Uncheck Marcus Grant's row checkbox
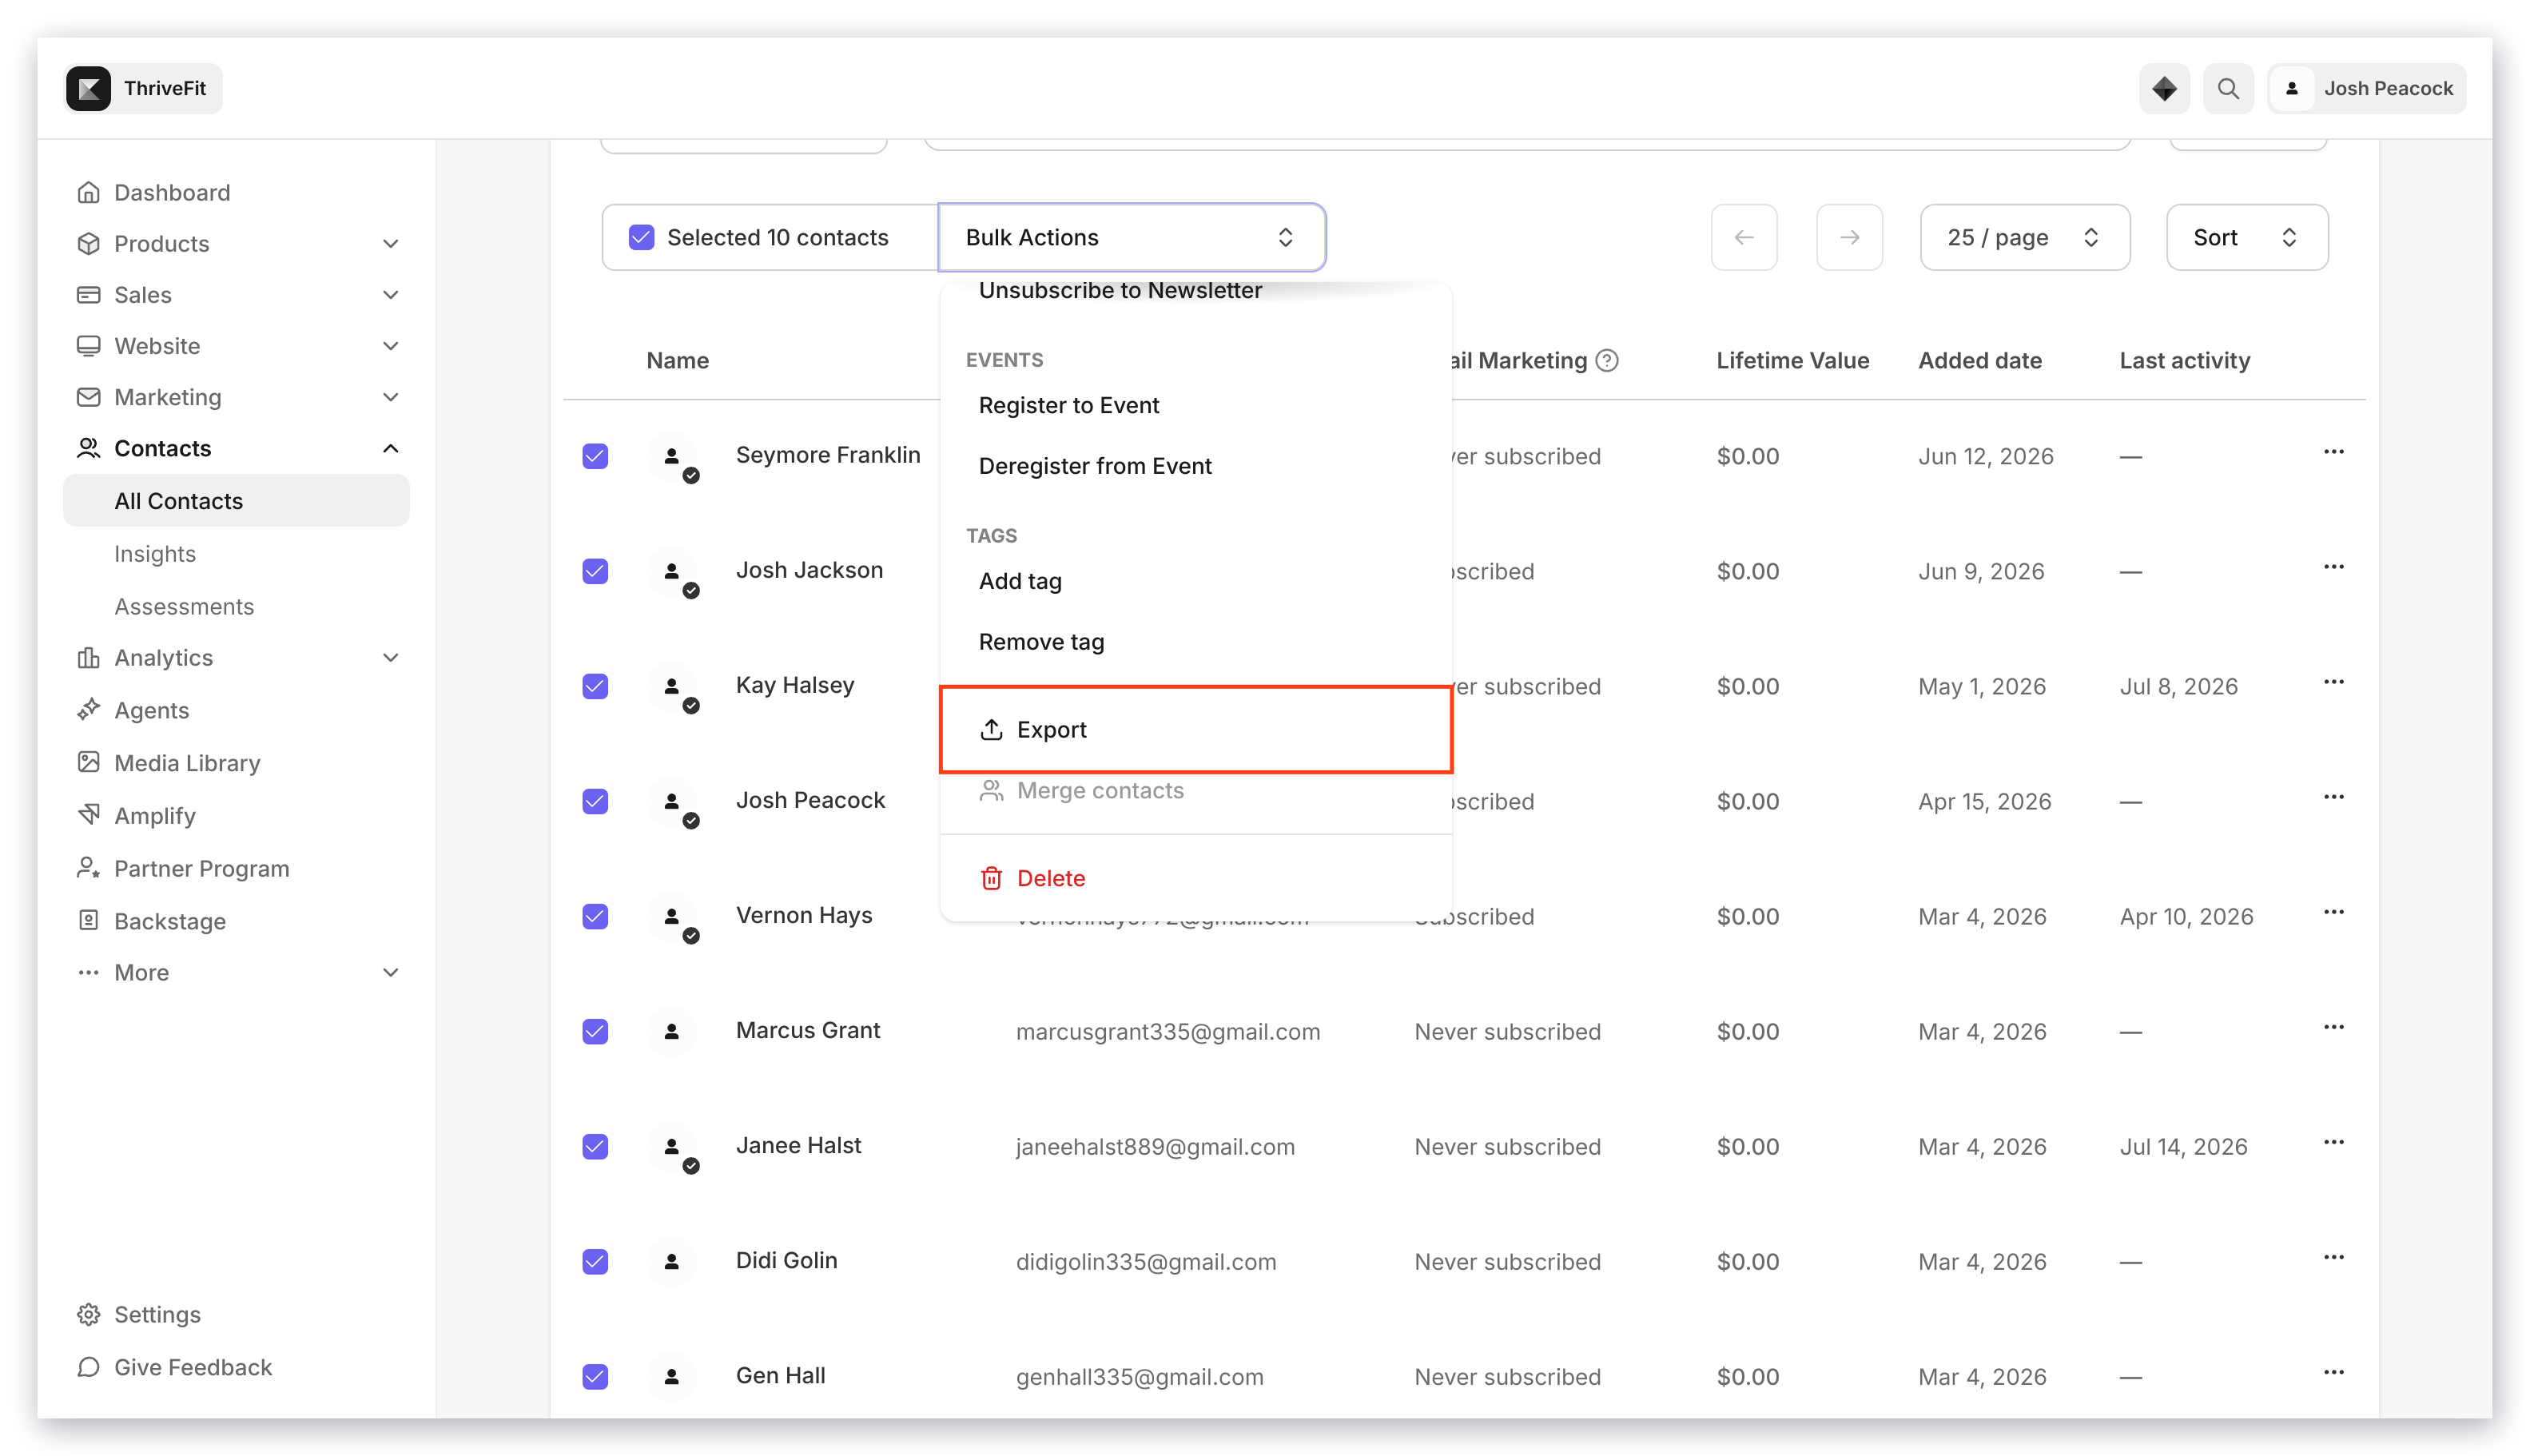Image resolution: width=2530 pixels, height=1456 pixels. pyautogui.click(x=595, y=1031)
